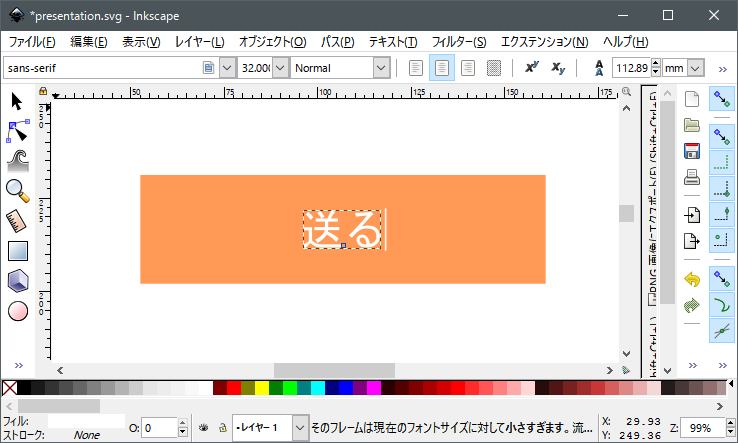Activate the Zoom magnifier tool
738x443 pixels.
[18, 191]
